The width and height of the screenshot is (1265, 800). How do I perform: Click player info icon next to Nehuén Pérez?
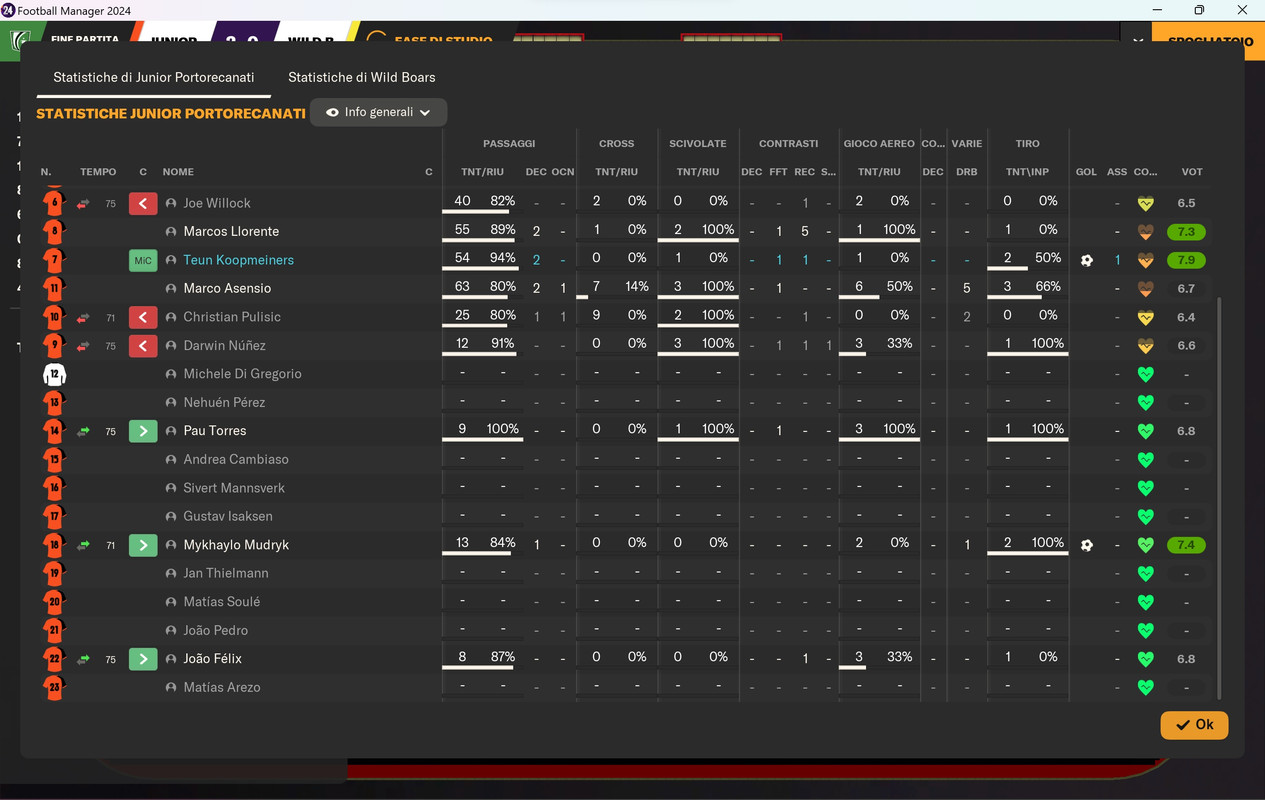coord(171,402)
